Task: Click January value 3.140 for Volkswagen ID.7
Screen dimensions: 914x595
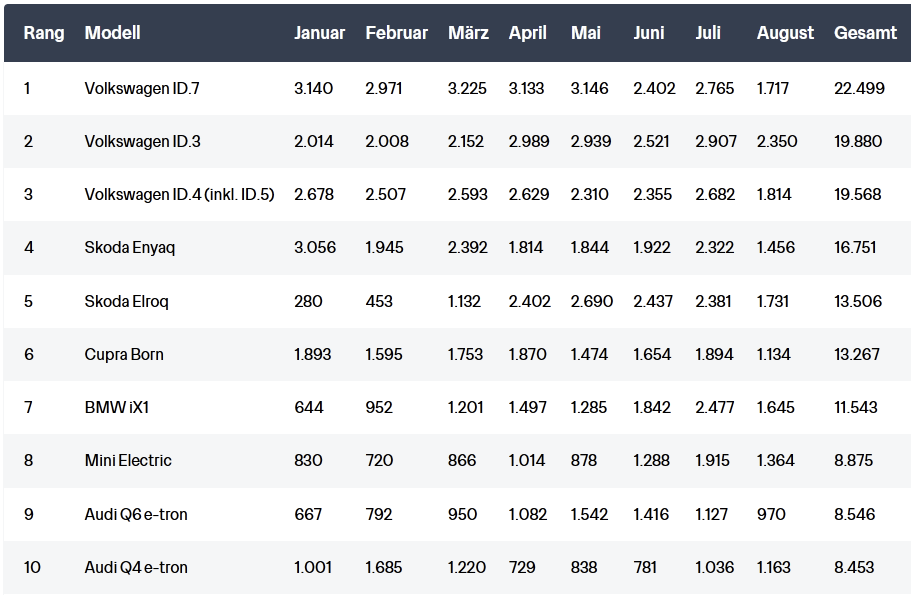Action: 314,89
